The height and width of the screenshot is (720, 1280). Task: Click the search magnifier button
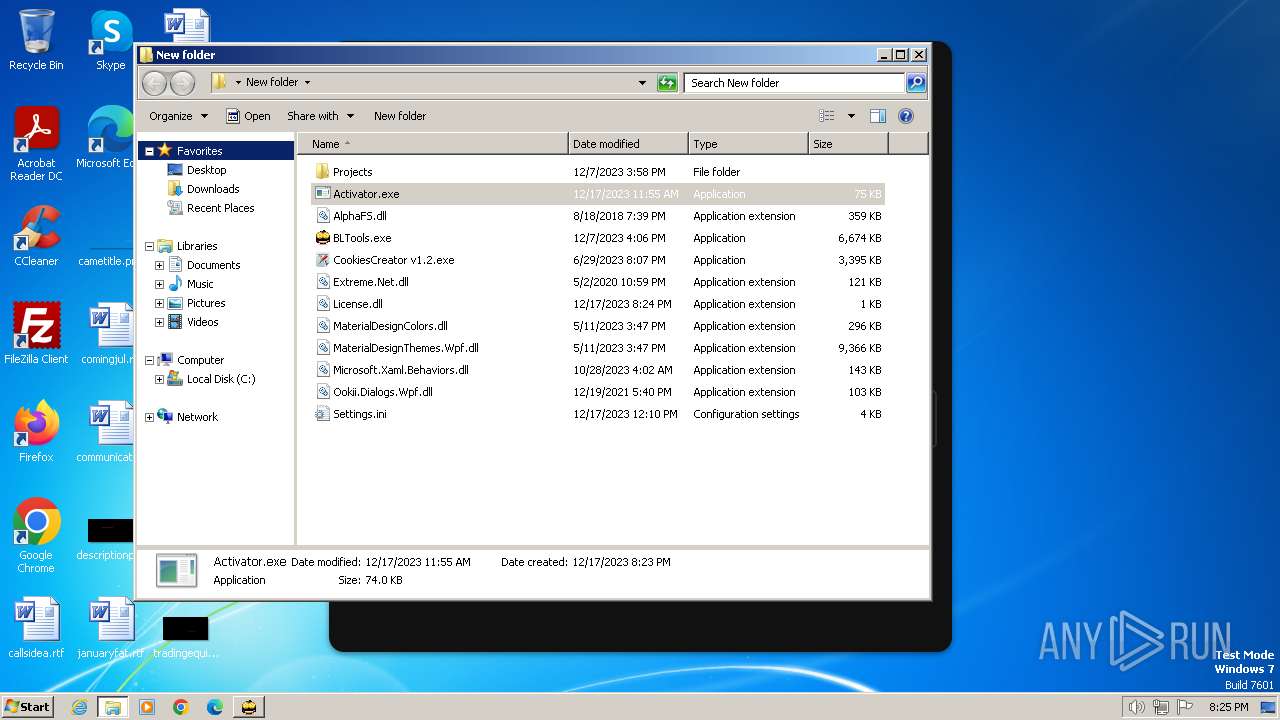[916, 83]
